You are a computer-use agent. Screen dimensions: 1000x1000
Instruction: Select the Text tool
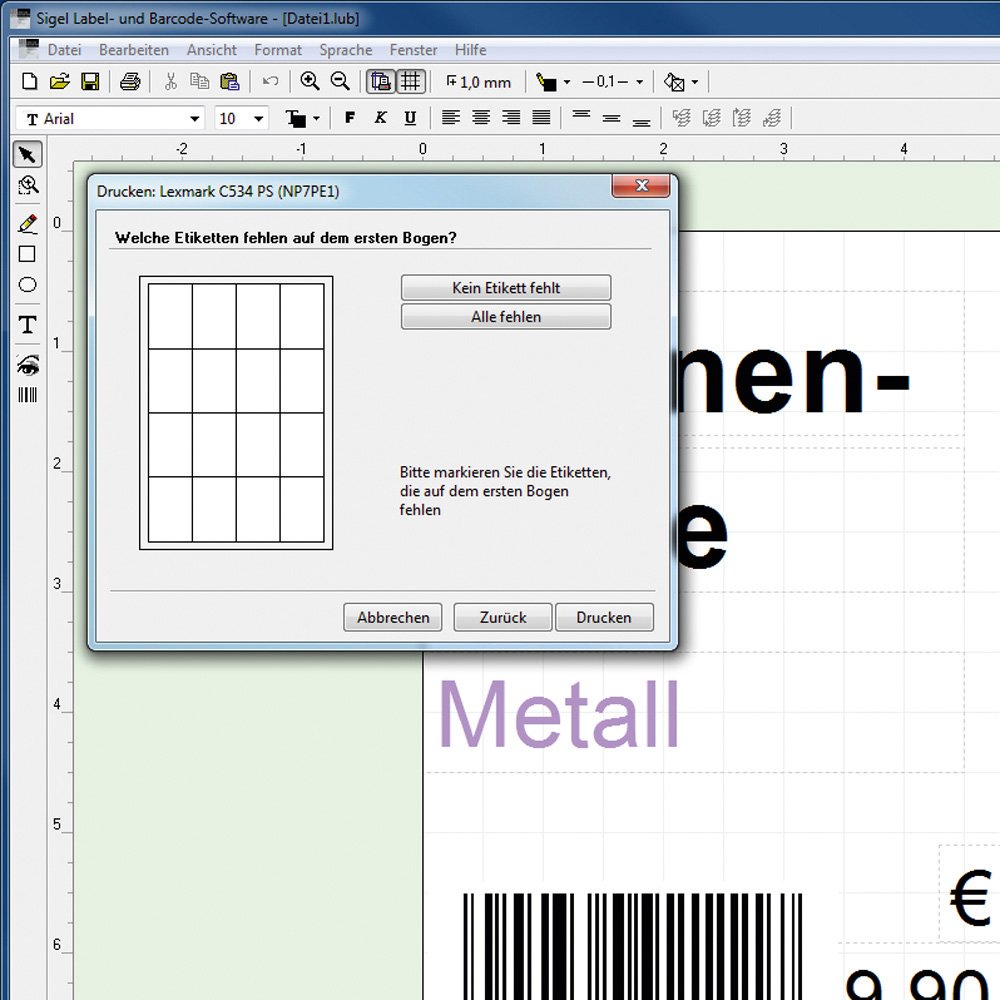(27, 324)
